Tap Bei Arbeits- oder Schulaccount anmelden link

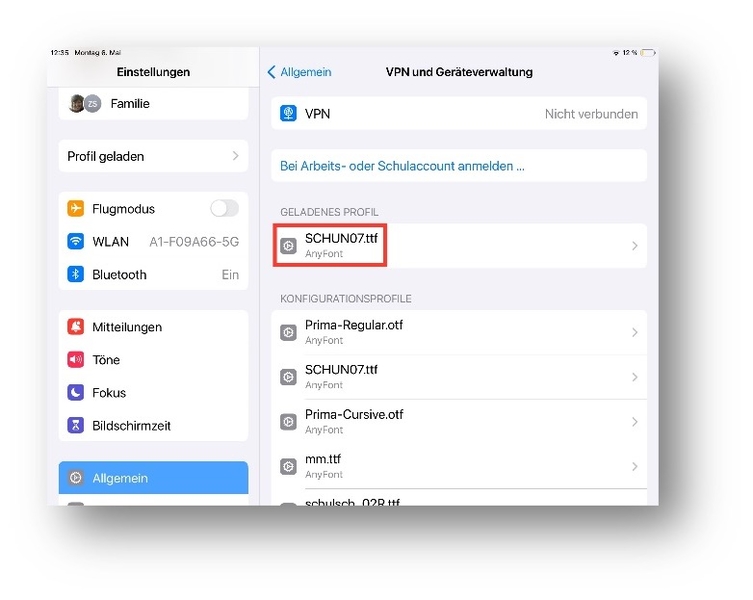(x=402, y=166)
